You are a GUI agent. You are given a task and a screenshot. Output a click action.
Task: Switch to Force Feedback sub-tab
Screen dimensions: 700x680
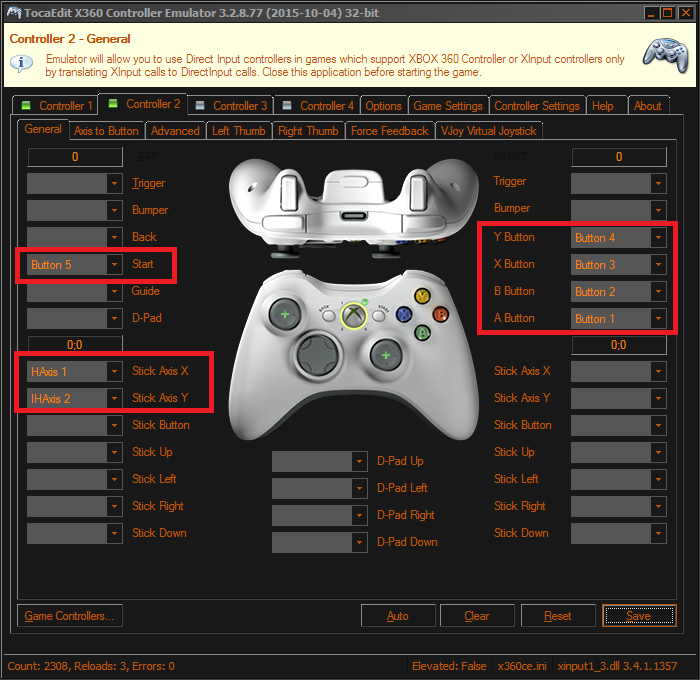390,131
